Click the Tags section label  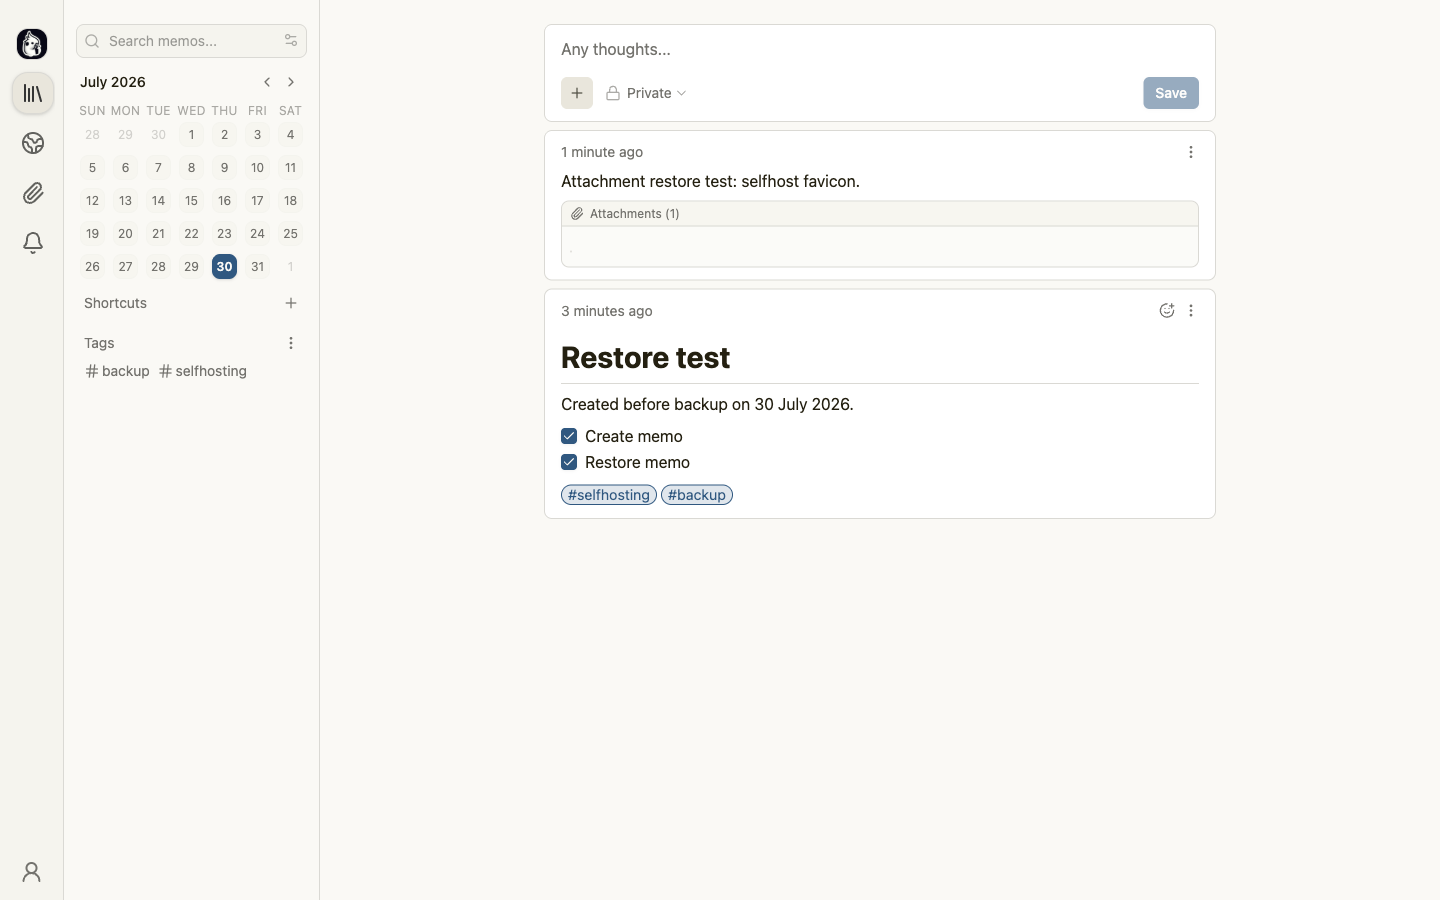point(99,343)
